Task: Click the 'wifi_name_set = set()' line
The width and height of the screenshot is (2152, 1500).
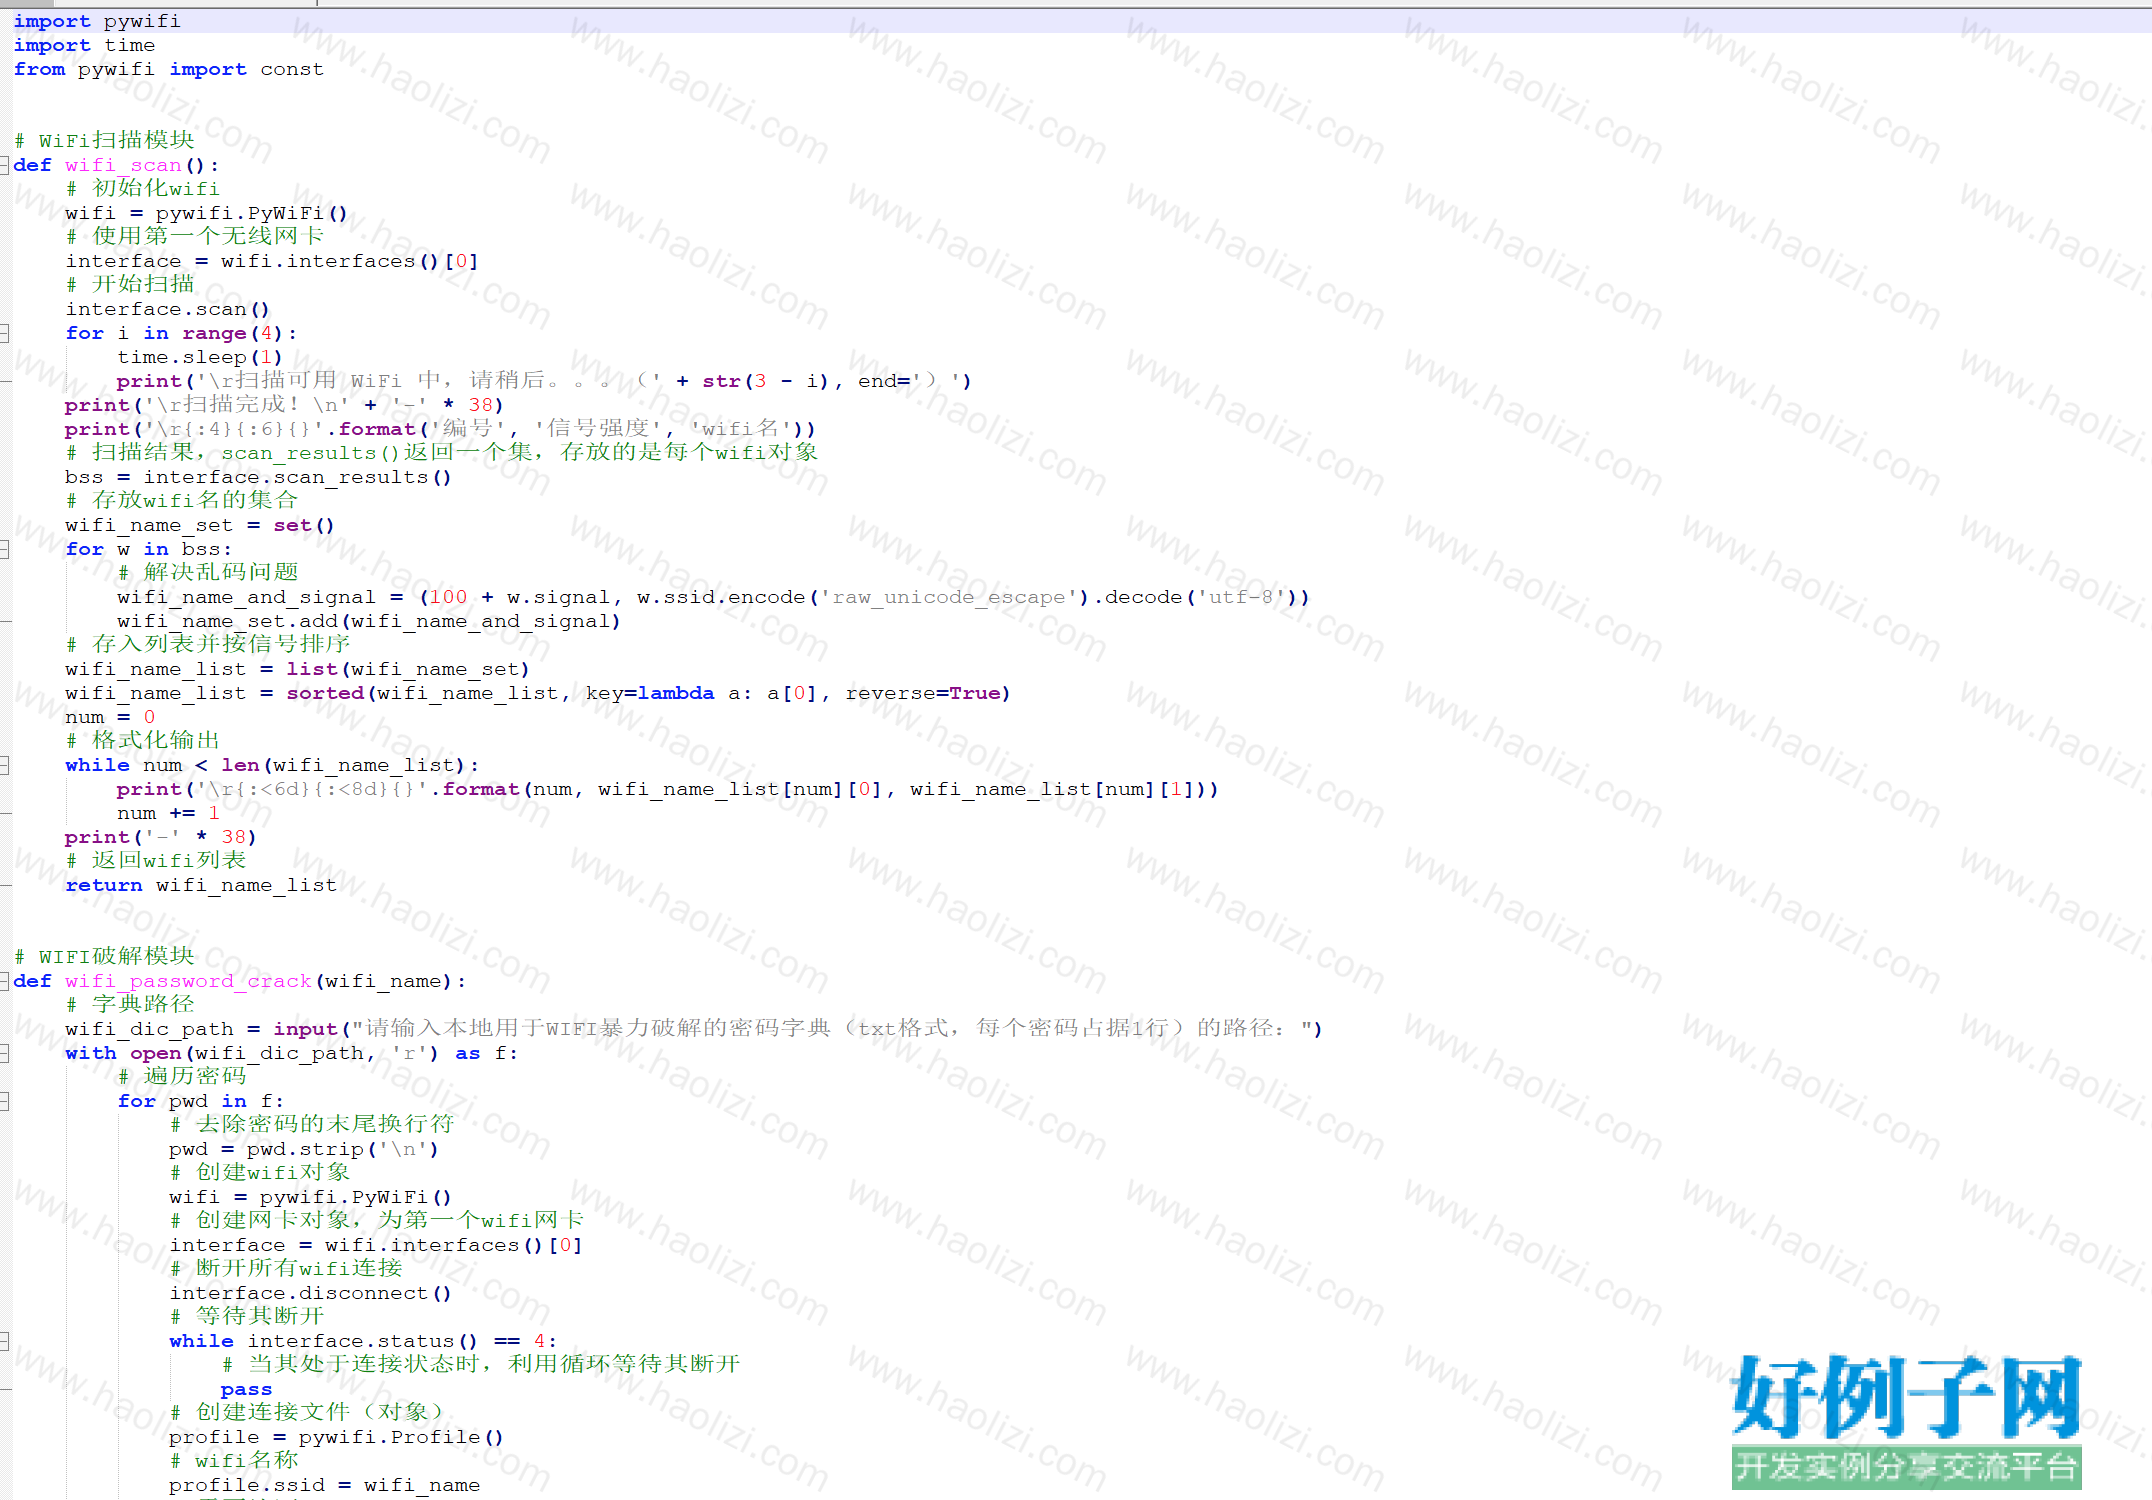Action: tap(200, 525)
